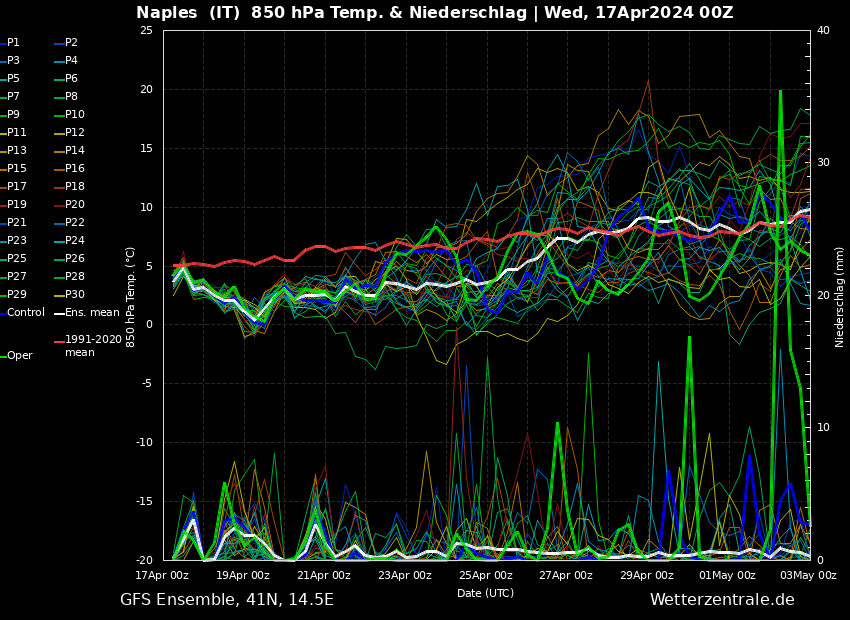Screen dimensions: 850x620
Task: Select the P18 legend label
Action: pos(69,186)
